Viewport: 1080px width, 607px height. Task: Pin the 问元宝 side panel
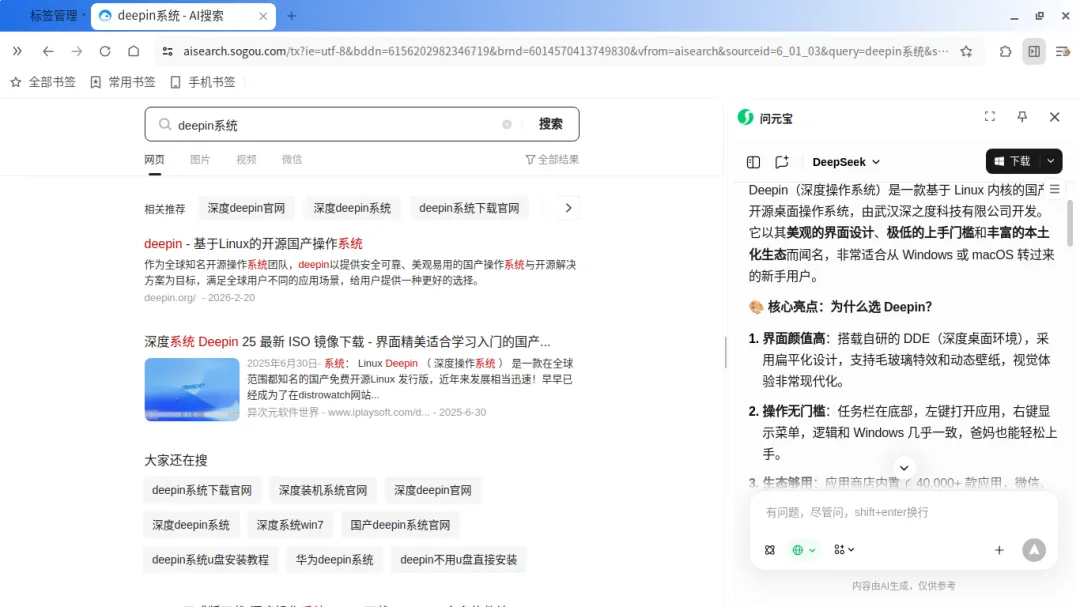[x=1022, y=116]
